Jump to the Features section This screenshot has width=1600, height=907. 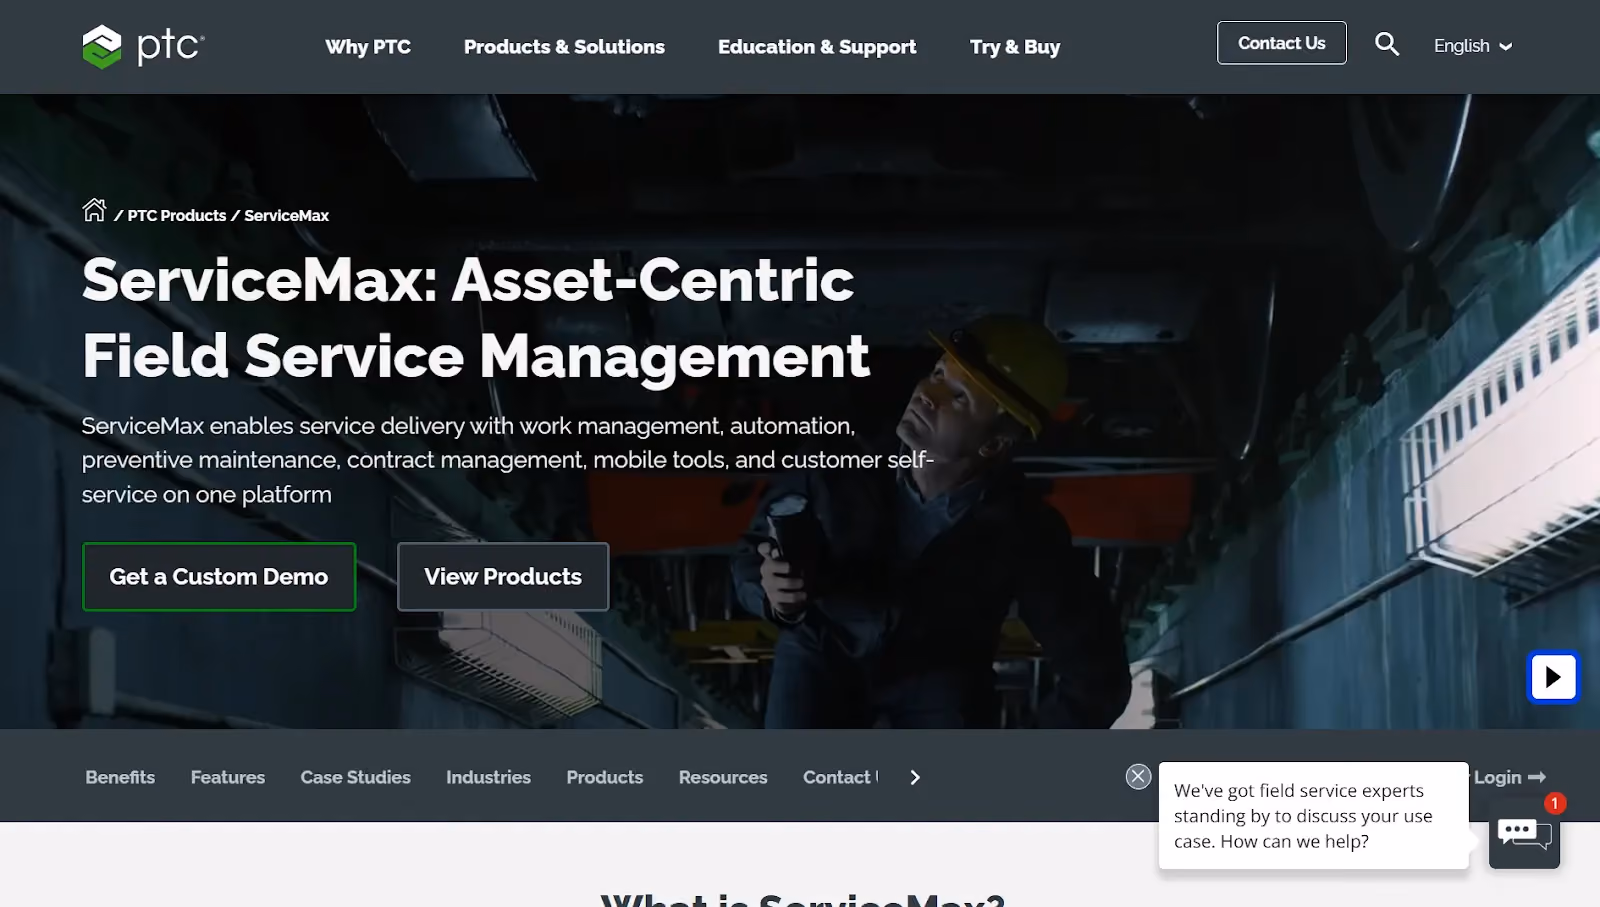228,777
